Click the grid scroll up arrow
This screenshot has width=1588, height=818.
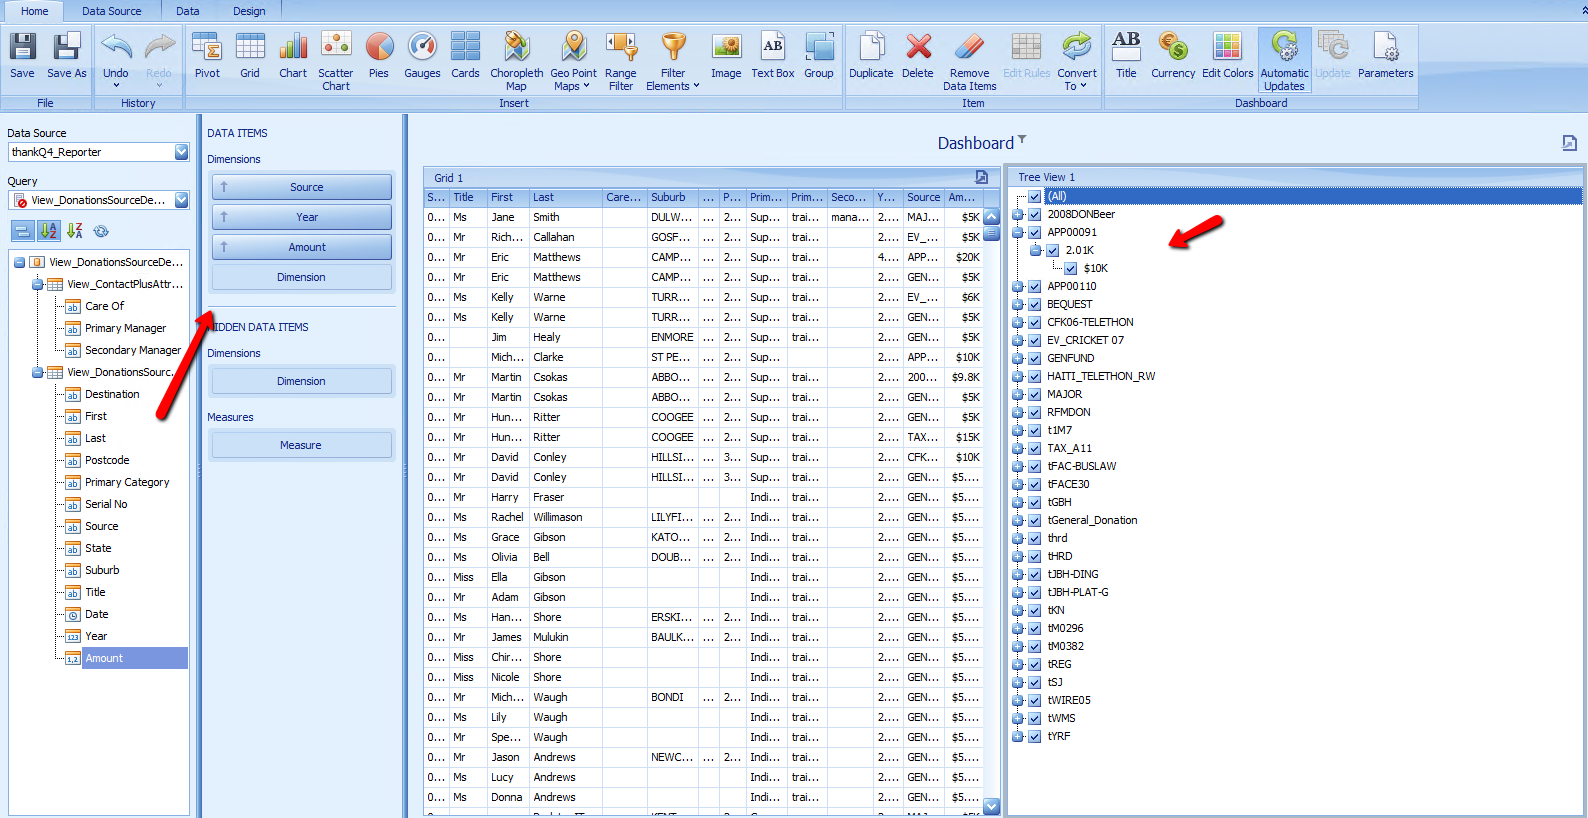[x=991, y=217]
